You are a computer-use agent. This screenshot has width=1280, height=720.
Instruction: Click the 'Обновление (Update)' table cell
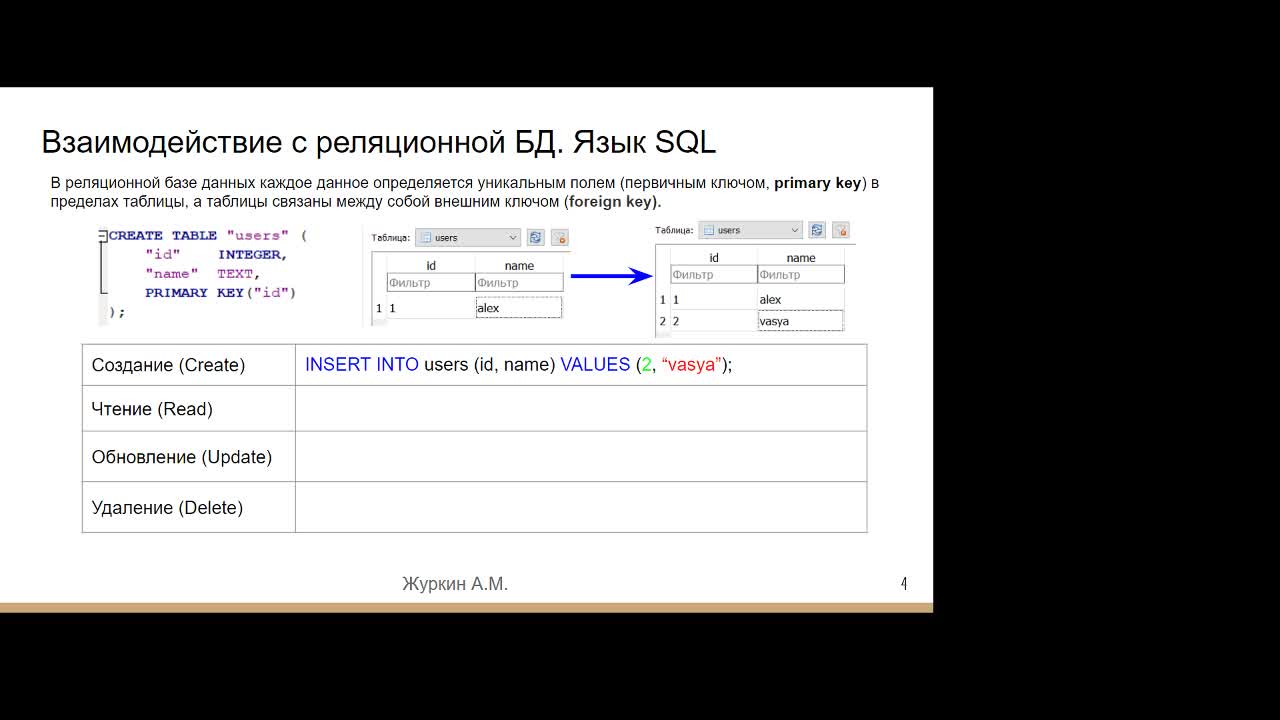coord(189,457)
